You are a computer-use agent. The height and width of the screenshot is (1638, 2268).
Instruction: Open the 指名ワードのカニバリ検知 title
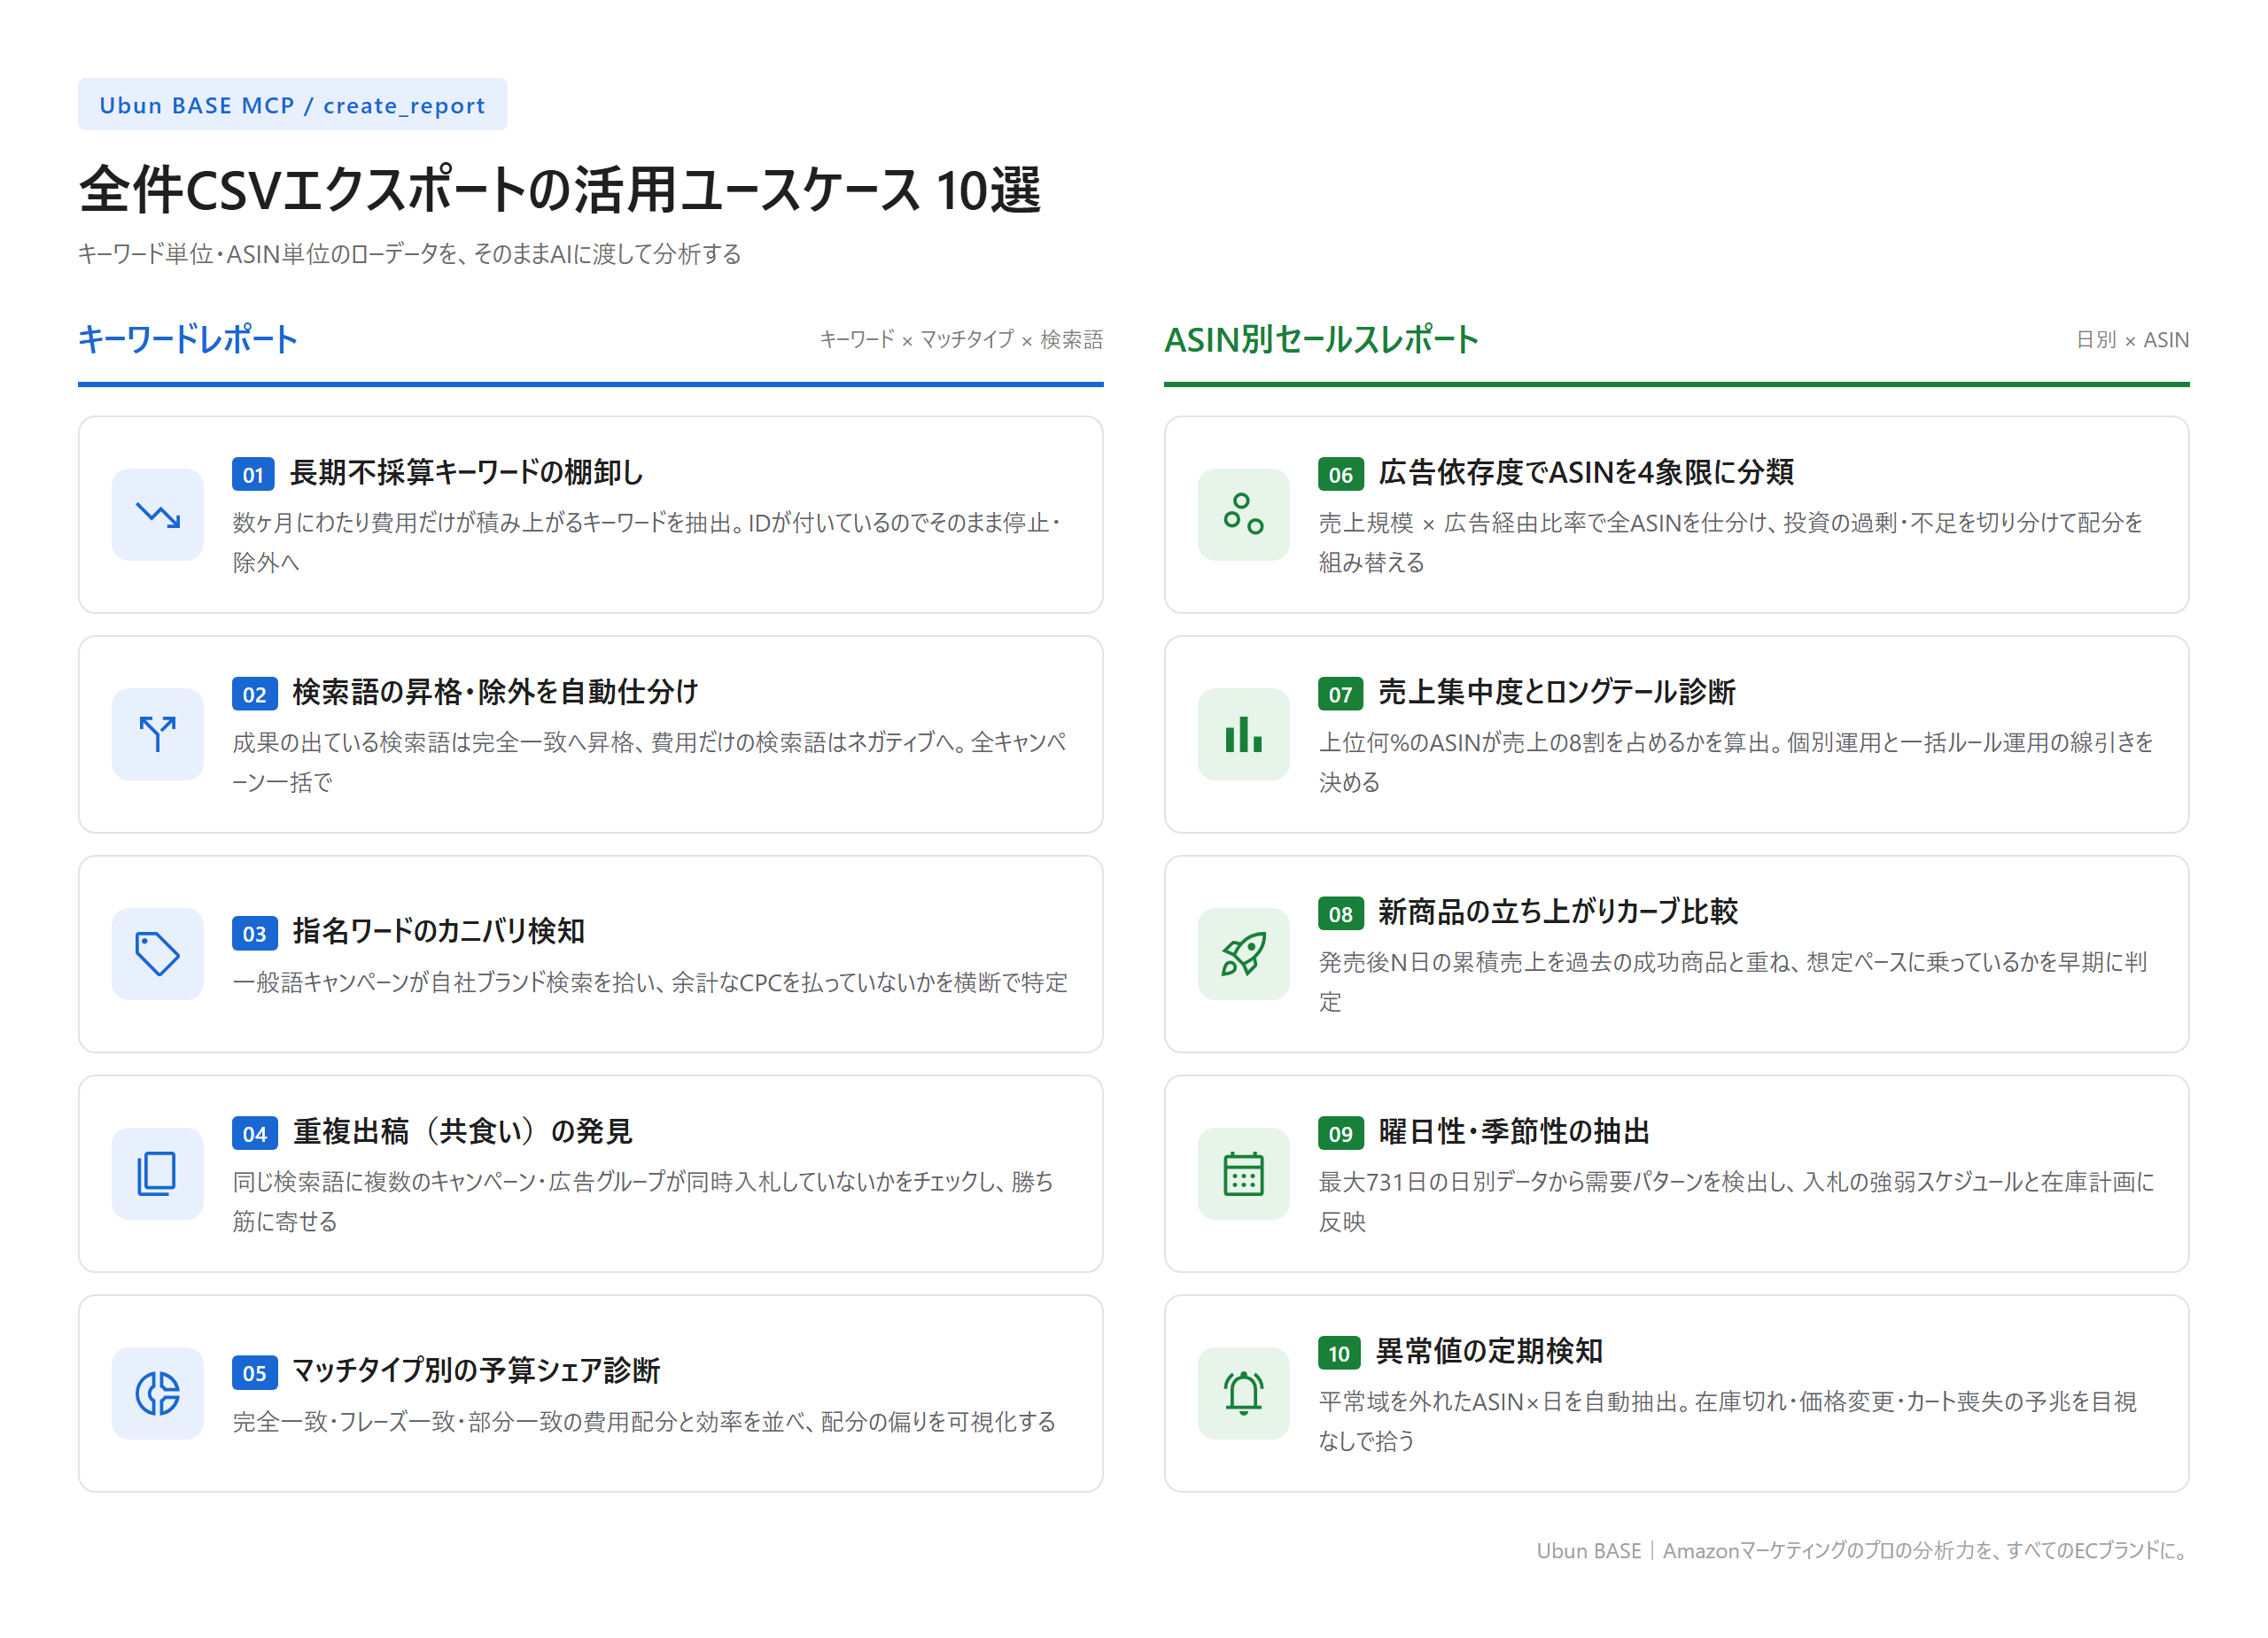[x=438, y=931]
